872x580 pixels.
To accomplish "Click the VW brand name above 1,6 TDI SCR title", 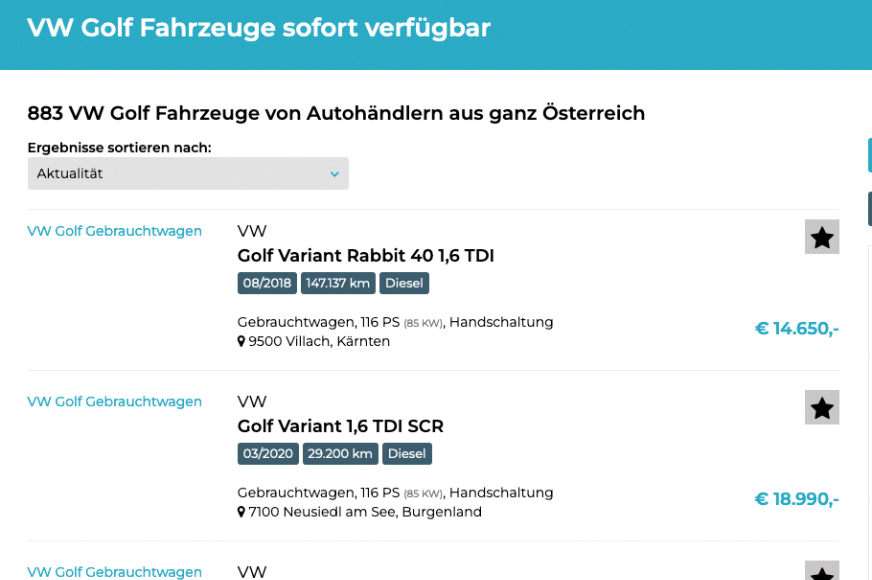I will pos(252,401).
